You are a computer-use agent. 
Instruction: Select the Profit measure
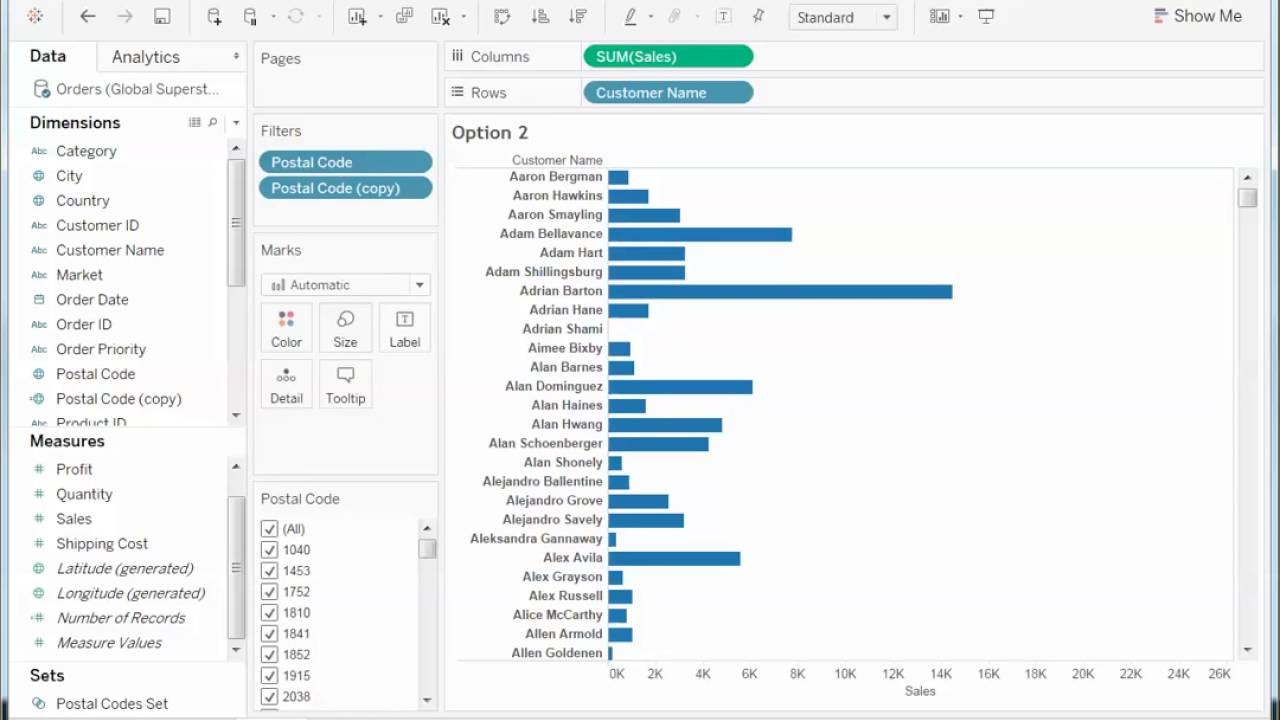coord(74,469)
